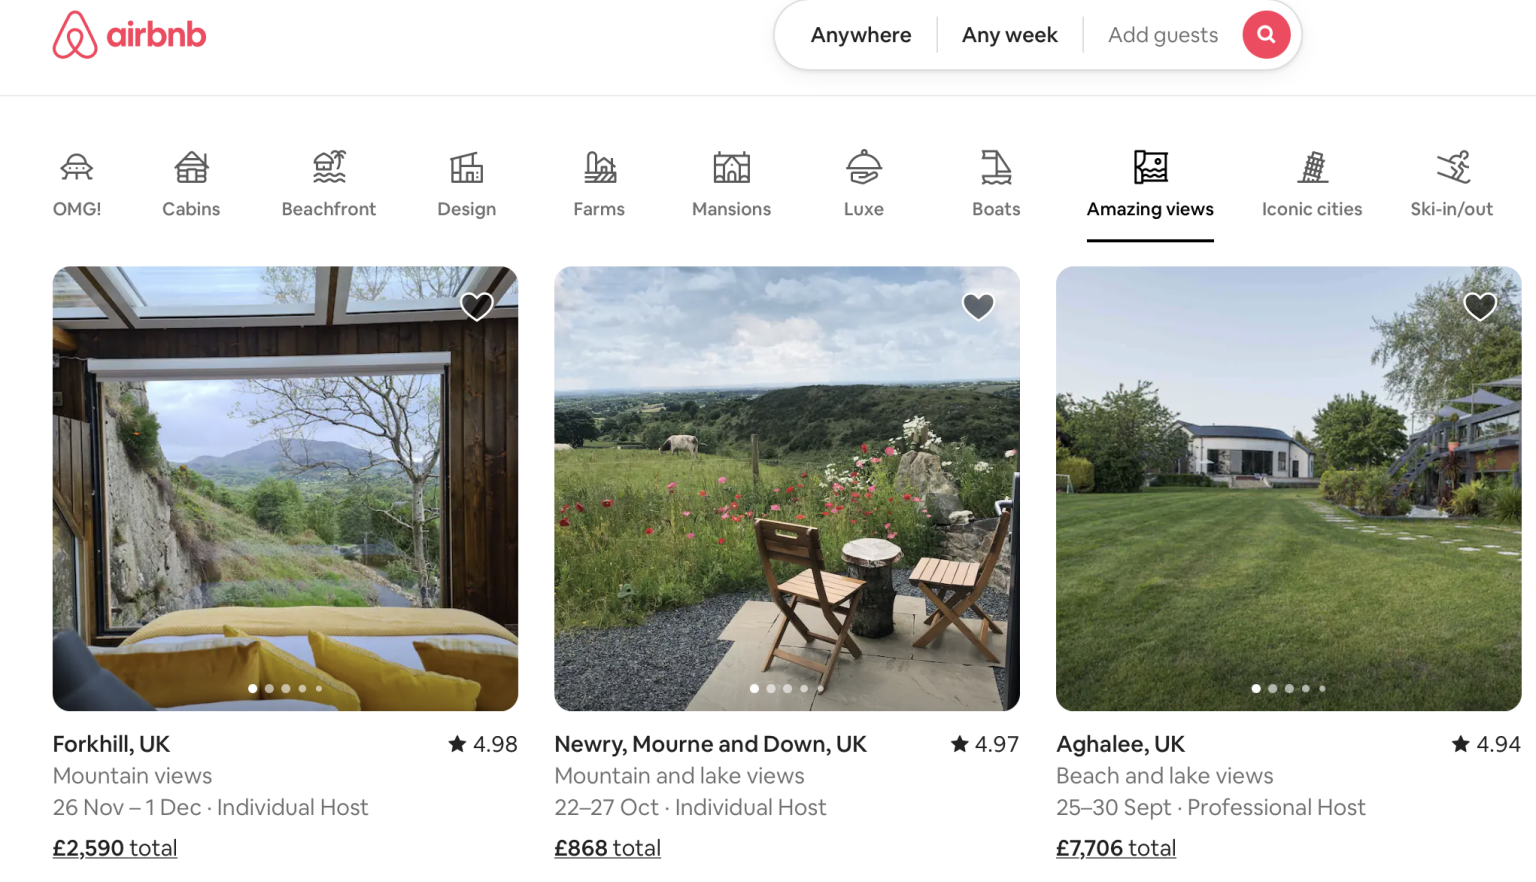Select the Cabins category icon
Viewport: 1536px width, 882px height.
pyautogui.click(x=191, y=168)
